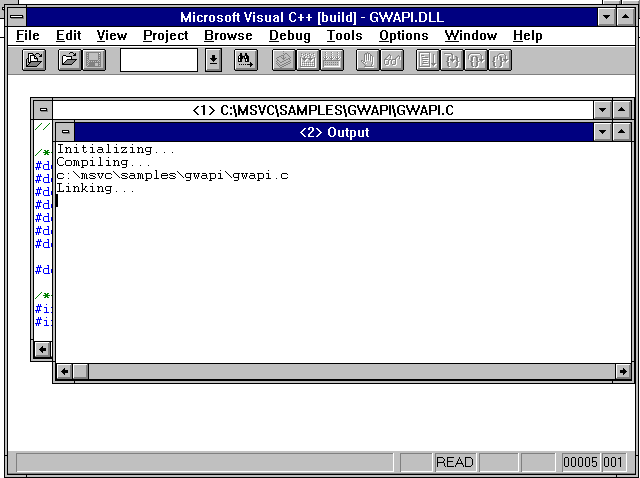640x478 pixels.
Task: Click the Save floppy disk icon
Action: point(93,60)
